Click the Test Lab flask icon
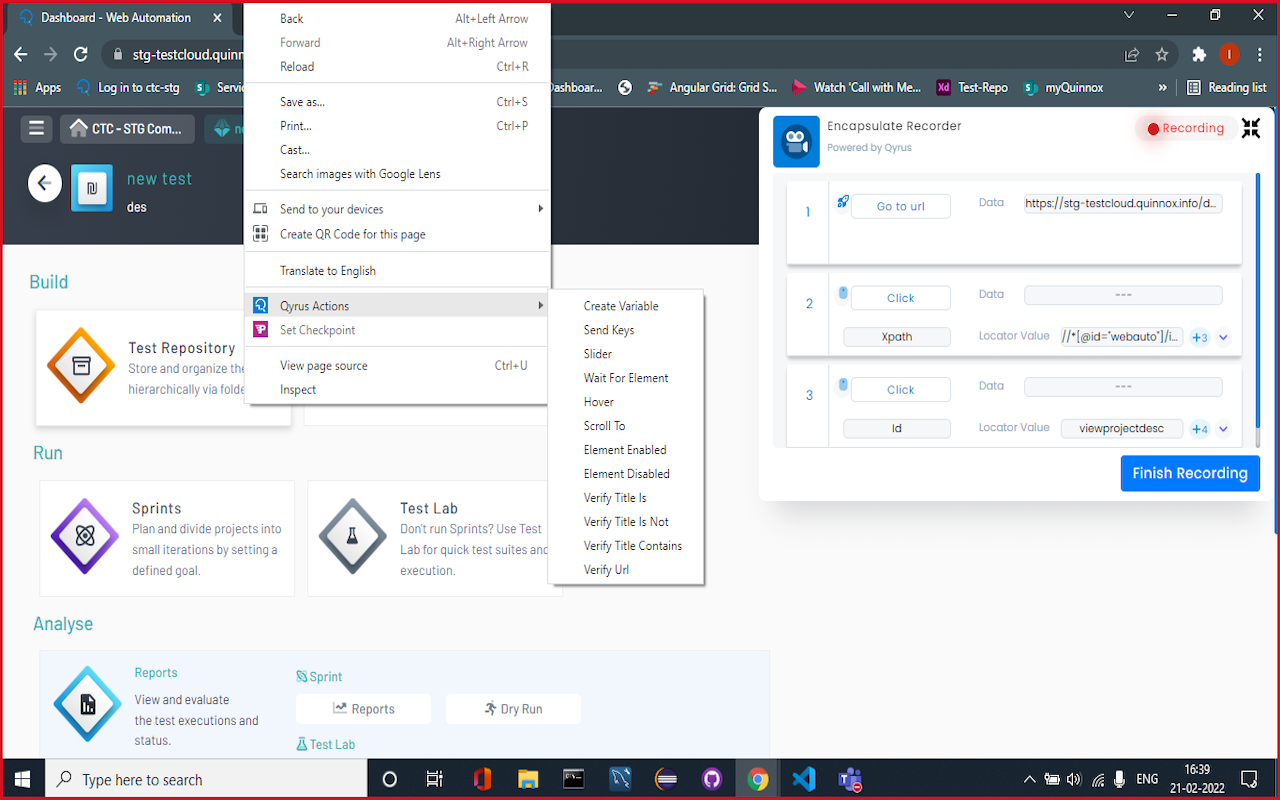Viewport: 1280px width, 800px height. click(x=352, y=537)
